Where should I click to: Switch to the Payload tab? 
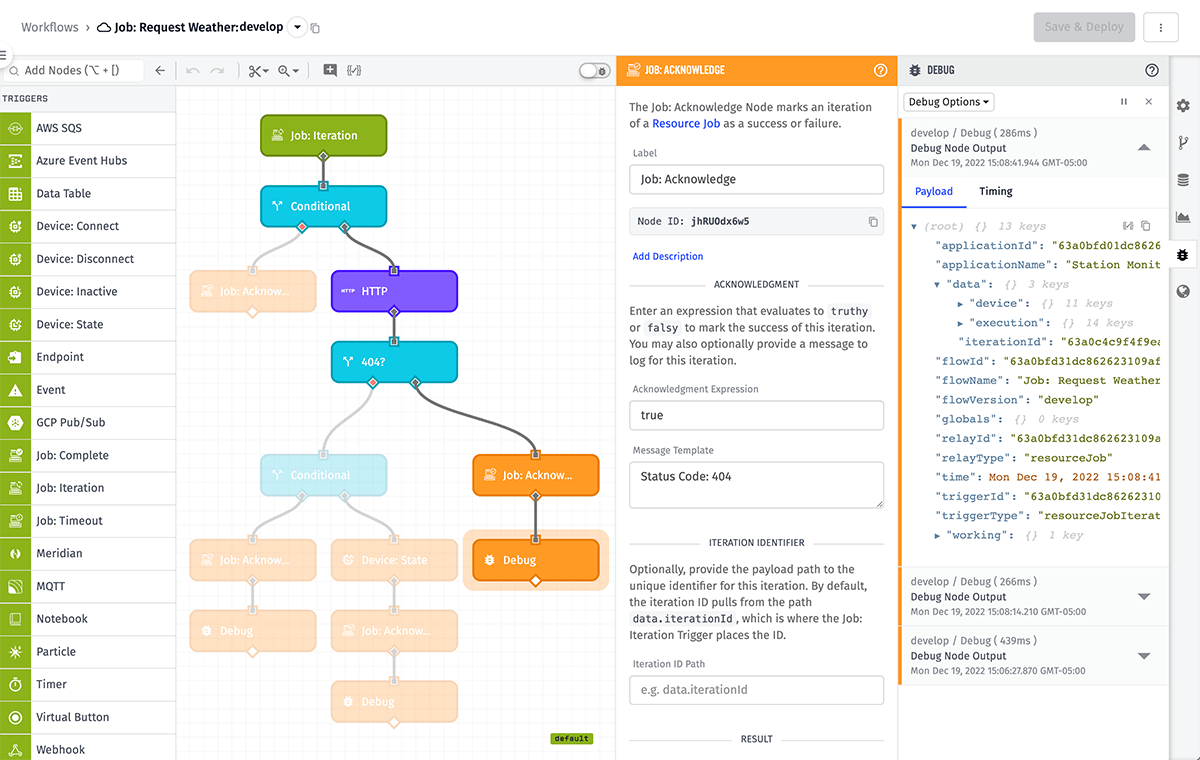[x=934, y=192]
